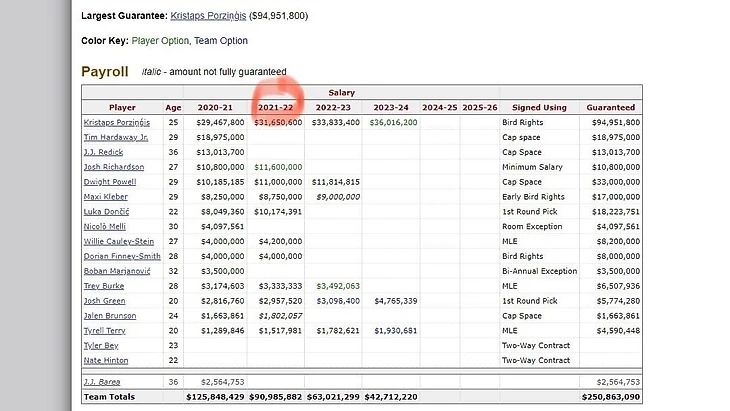Click the J.J. Redick player link
730x411 pixels.
104,152
